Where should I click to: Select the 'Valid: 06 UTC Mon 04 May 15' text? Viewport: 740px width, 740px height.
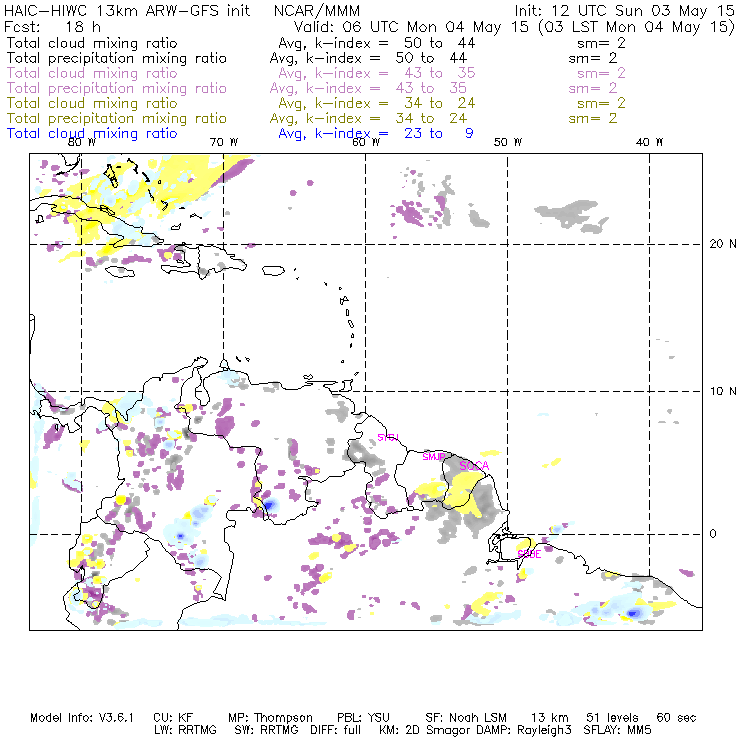tap(412, 26)
